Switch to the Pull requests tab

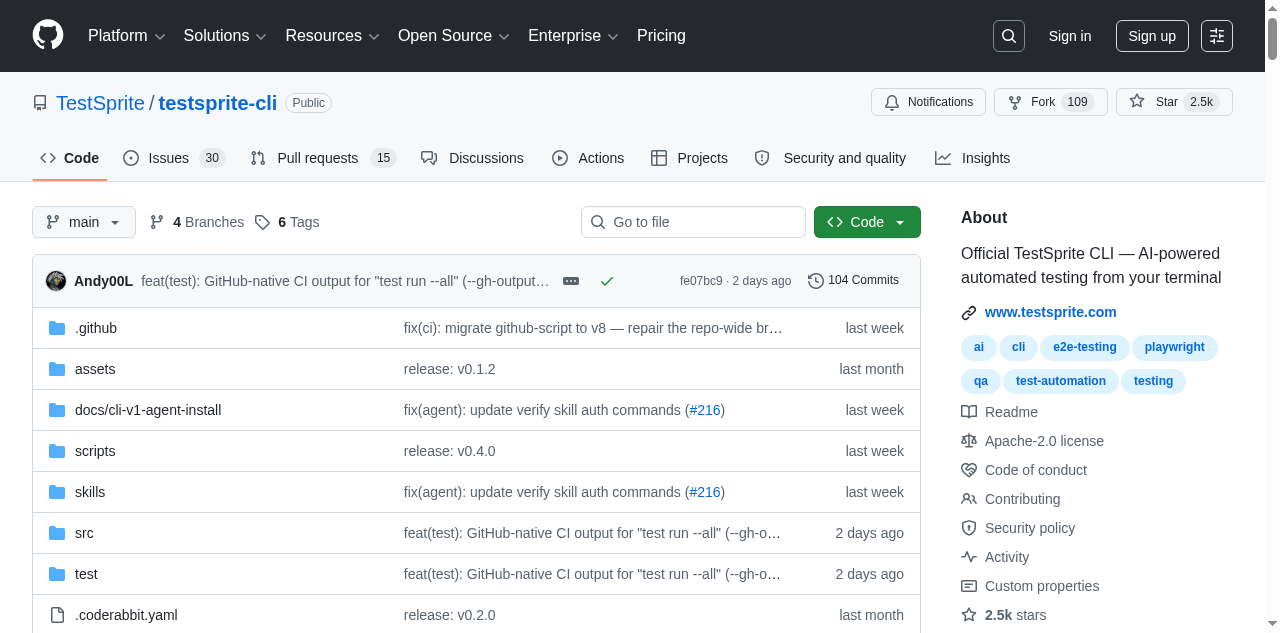click(x=323, y=158)
